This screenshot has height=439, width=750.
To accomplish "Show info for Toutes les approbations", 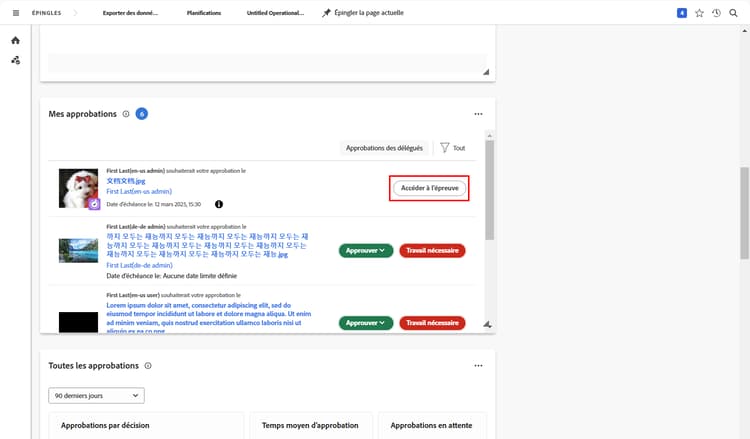I will pyautogui.click(x=148, y=366).
